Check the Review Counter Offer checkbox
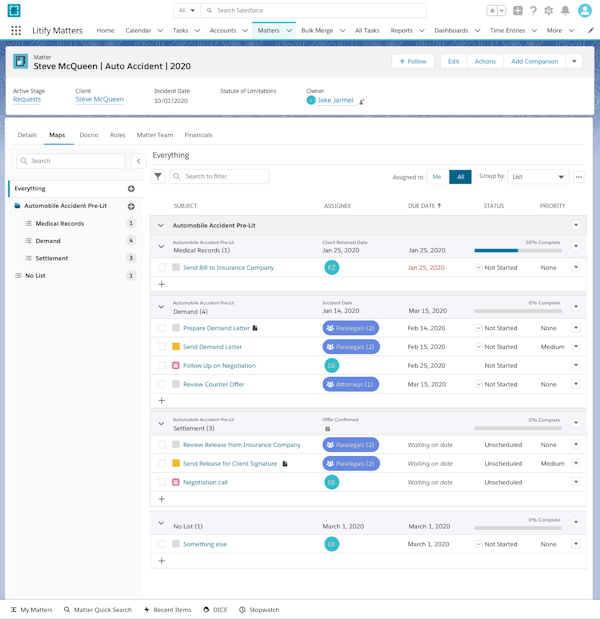The width and height of the screenshot is (600, 619). pyautogui.click(x=162, y=384)
